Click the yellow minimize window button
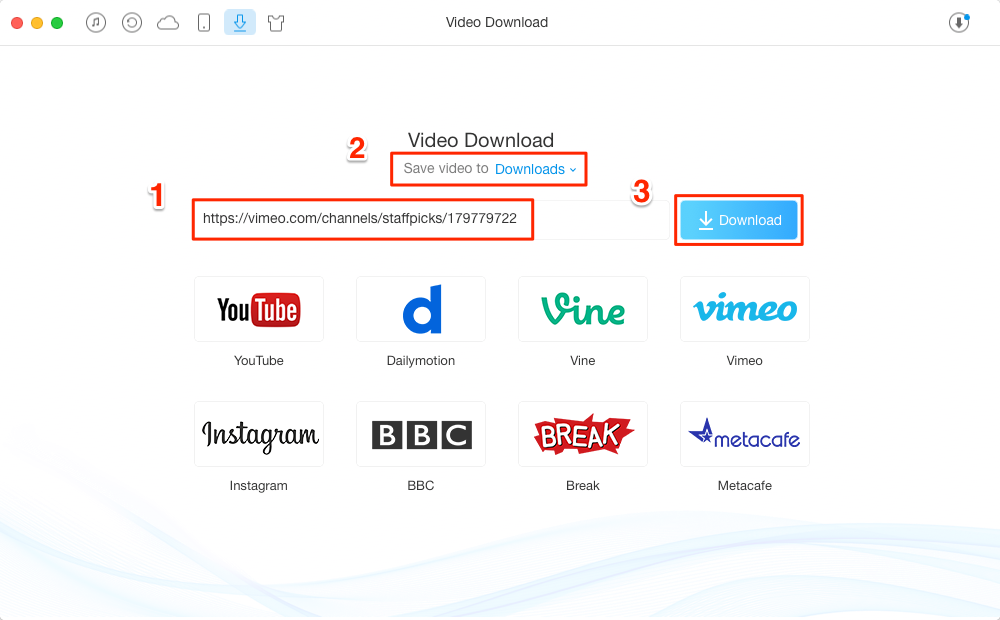Image resolution: width=1000 pixels, height=620 pixels. point(37,23)
